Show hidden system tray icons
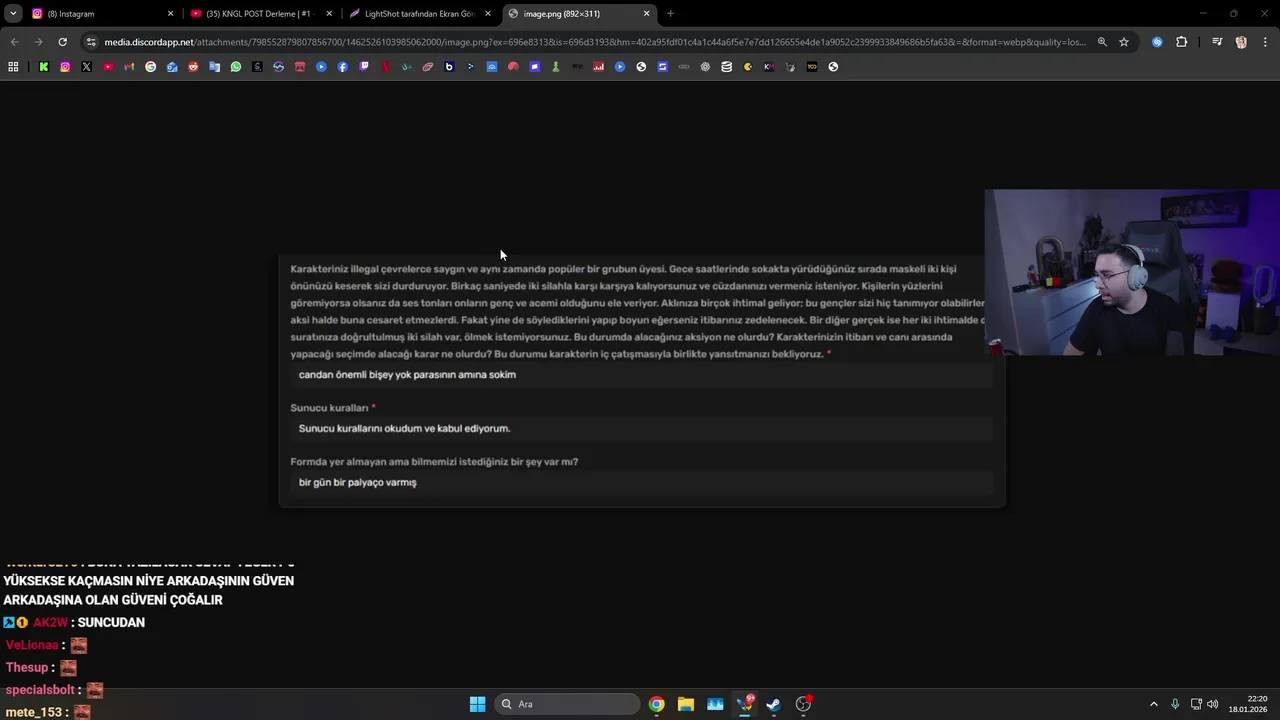This screenshot has height=720, width=1280. click(1153, 704)
